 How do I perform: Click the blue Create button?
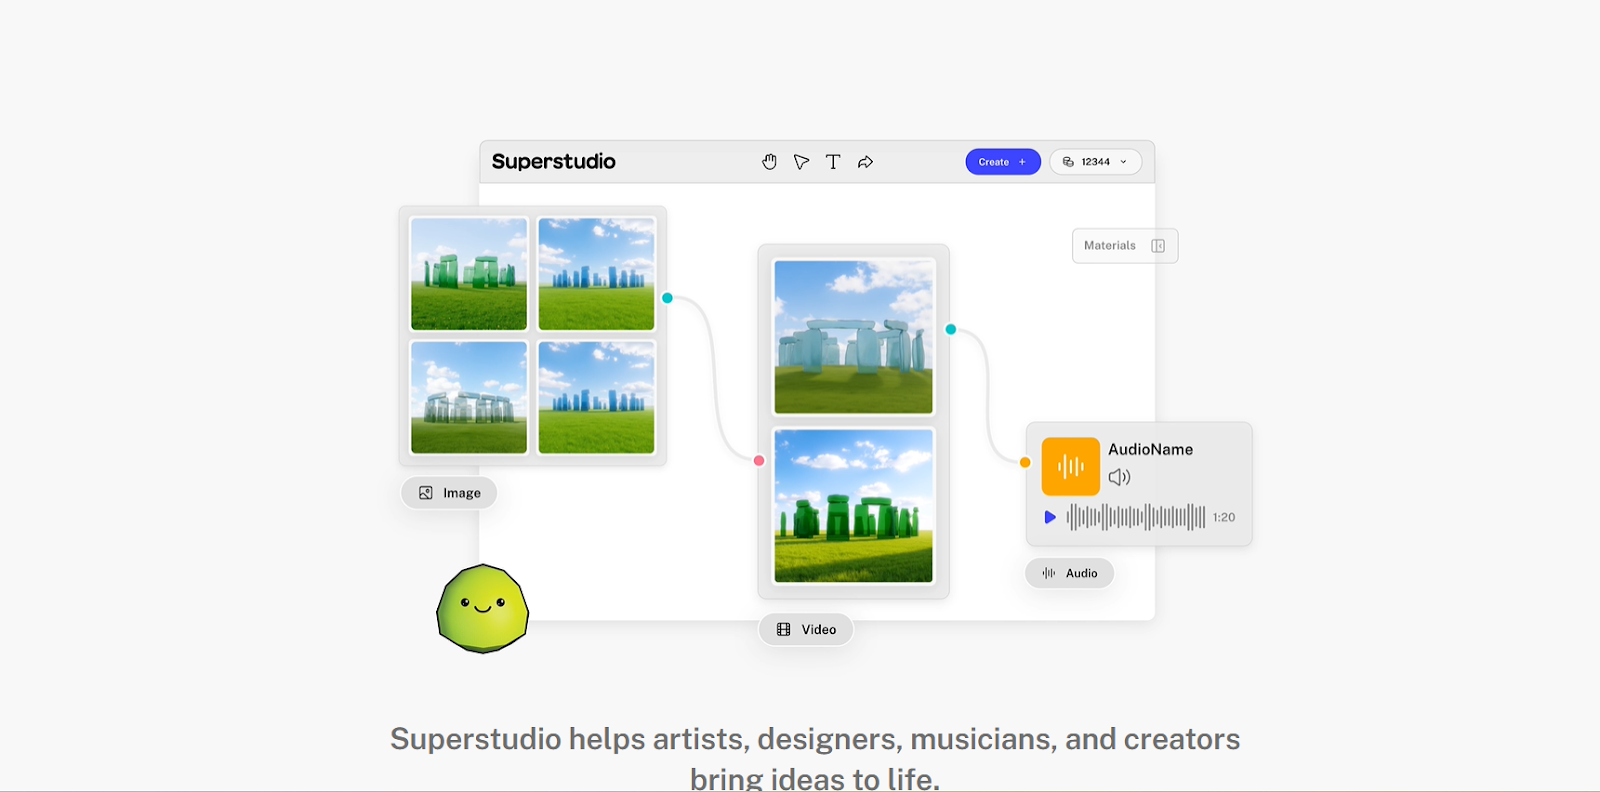coord(1003,162)
